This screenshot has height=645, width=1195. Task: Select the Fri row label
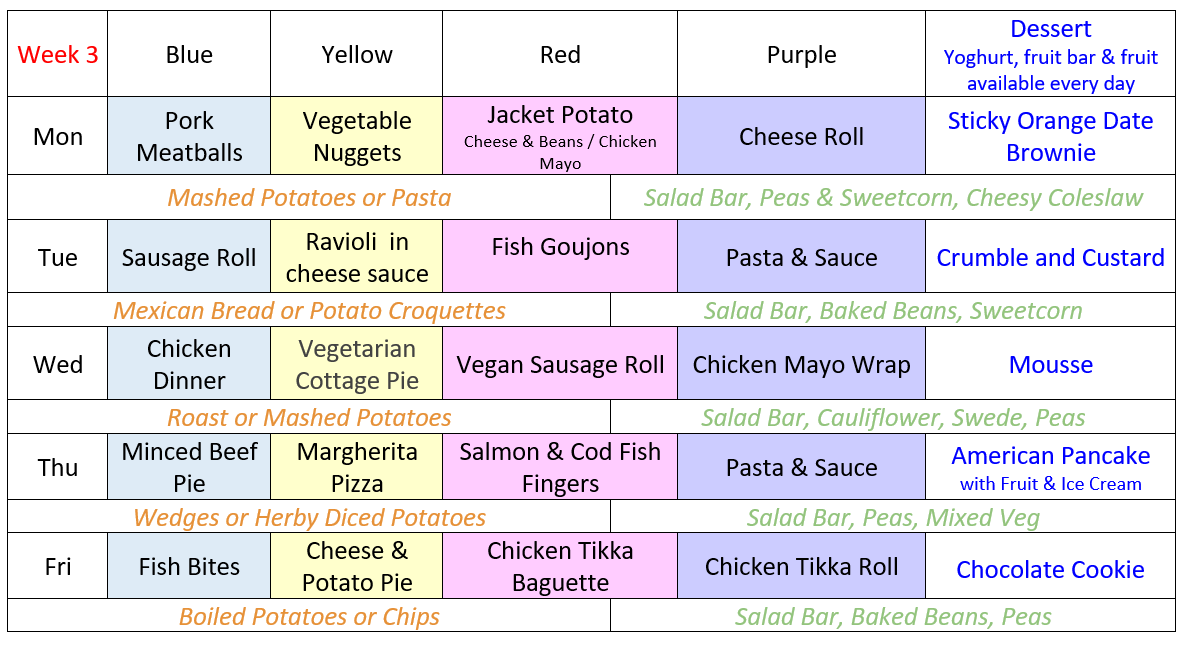58,566
